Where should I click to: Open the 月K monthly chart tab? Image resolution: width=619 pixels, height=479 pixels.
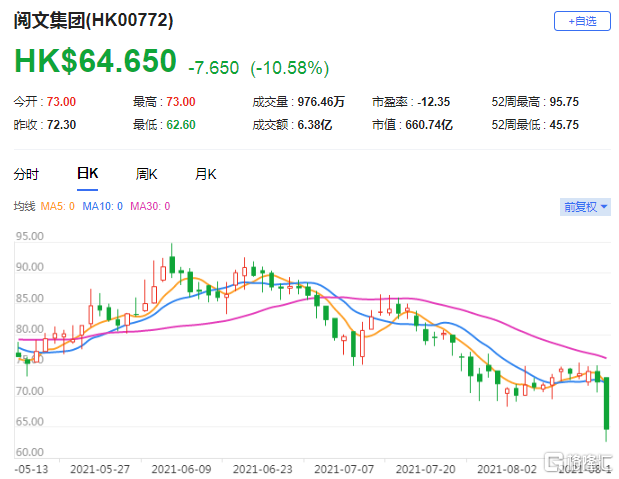point(205,174)
